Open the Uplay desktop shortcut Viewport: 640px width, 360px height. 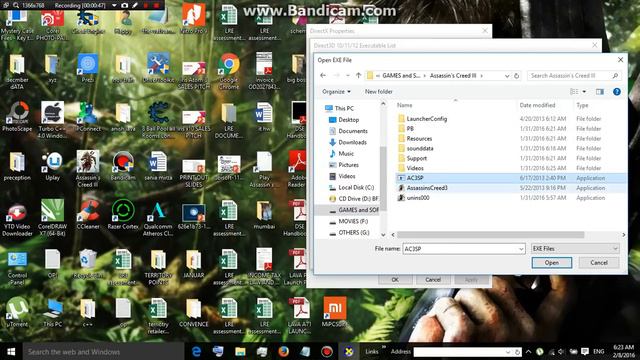(52, 167)
